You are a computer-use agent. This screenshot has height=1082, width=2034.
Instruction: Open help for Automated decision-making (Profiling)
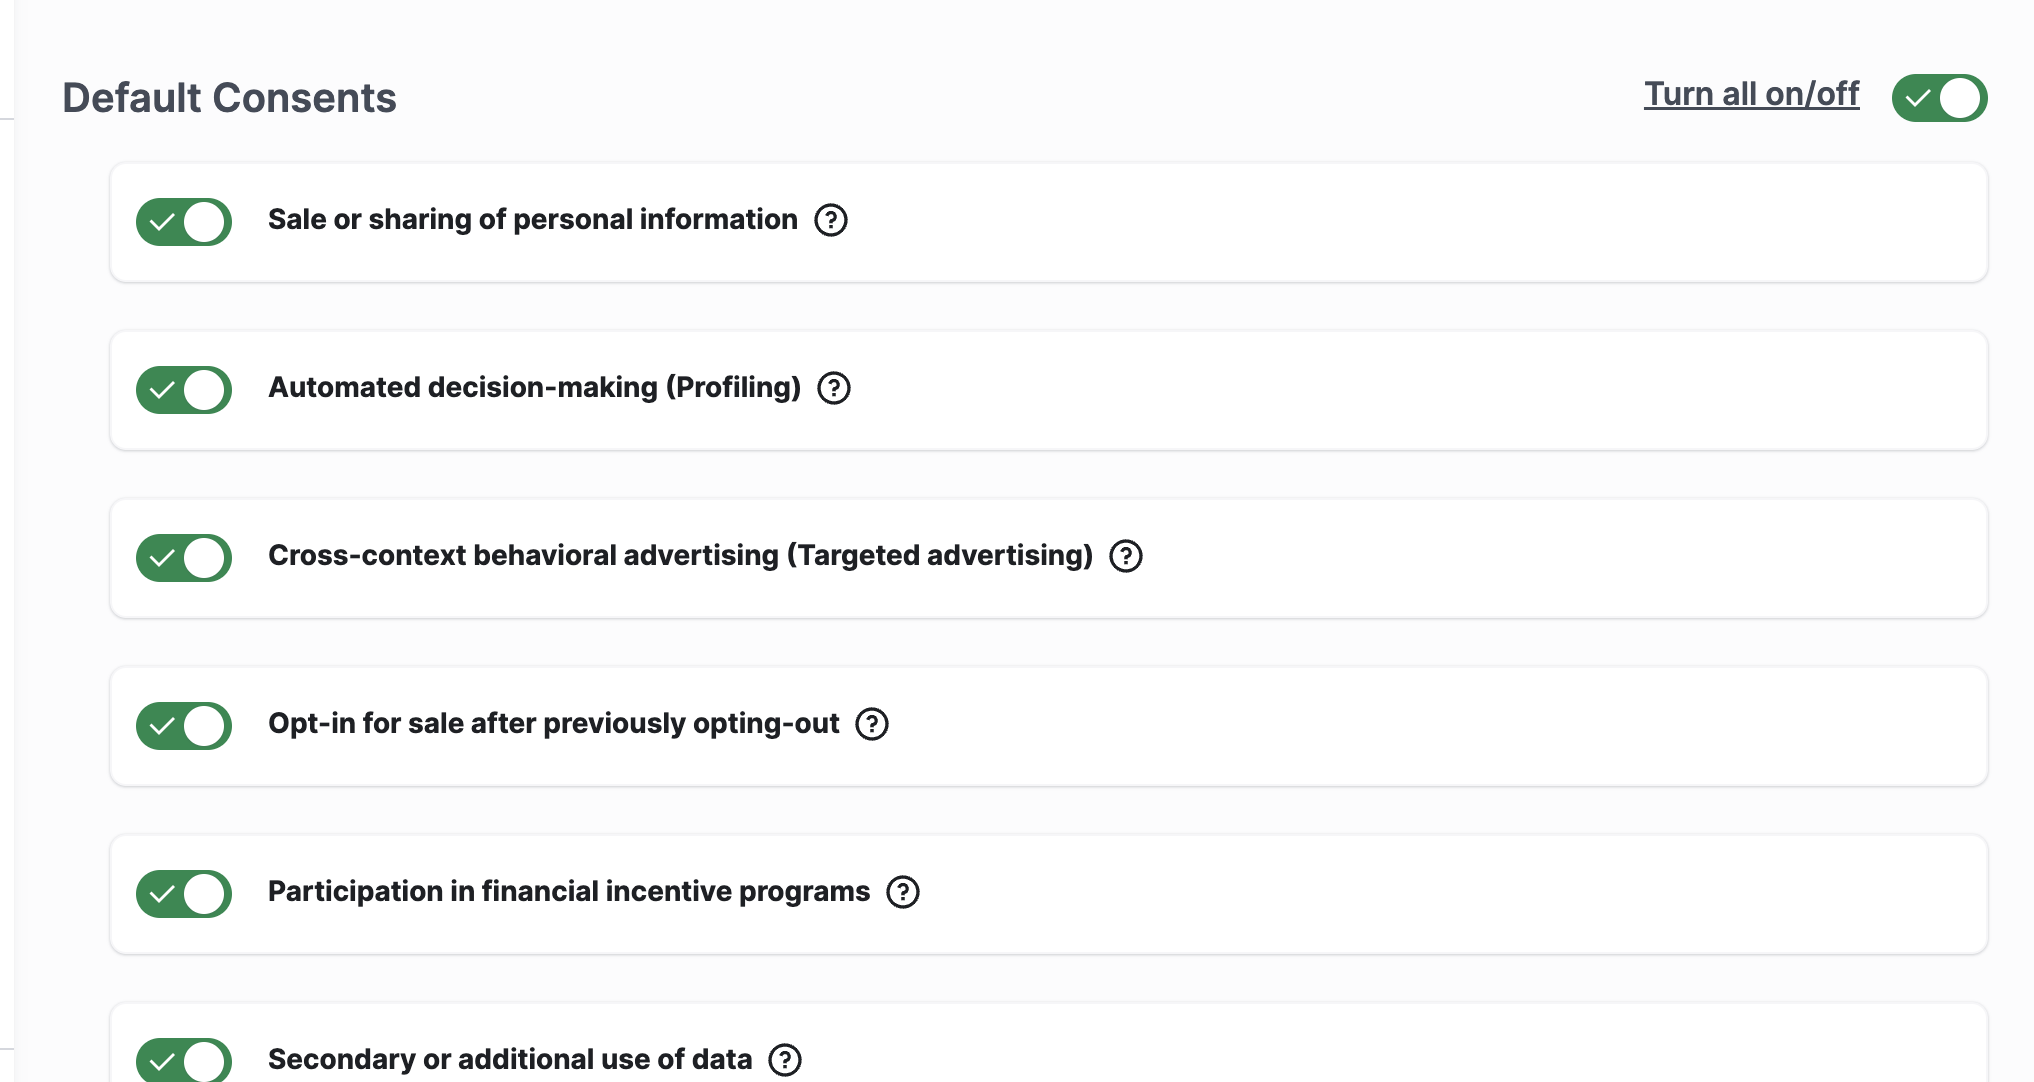pos(834,388)
